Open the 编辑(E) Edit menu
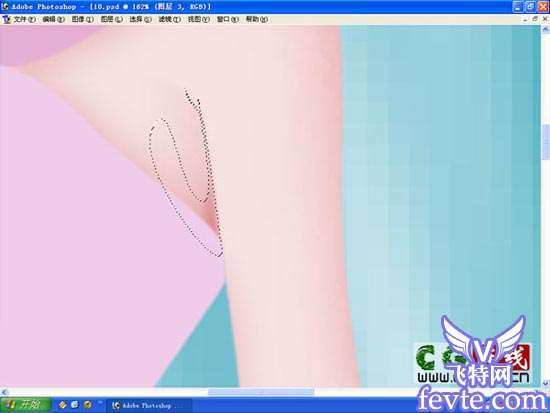The height and width of the screenshot is (413, 550). (53, 19)
